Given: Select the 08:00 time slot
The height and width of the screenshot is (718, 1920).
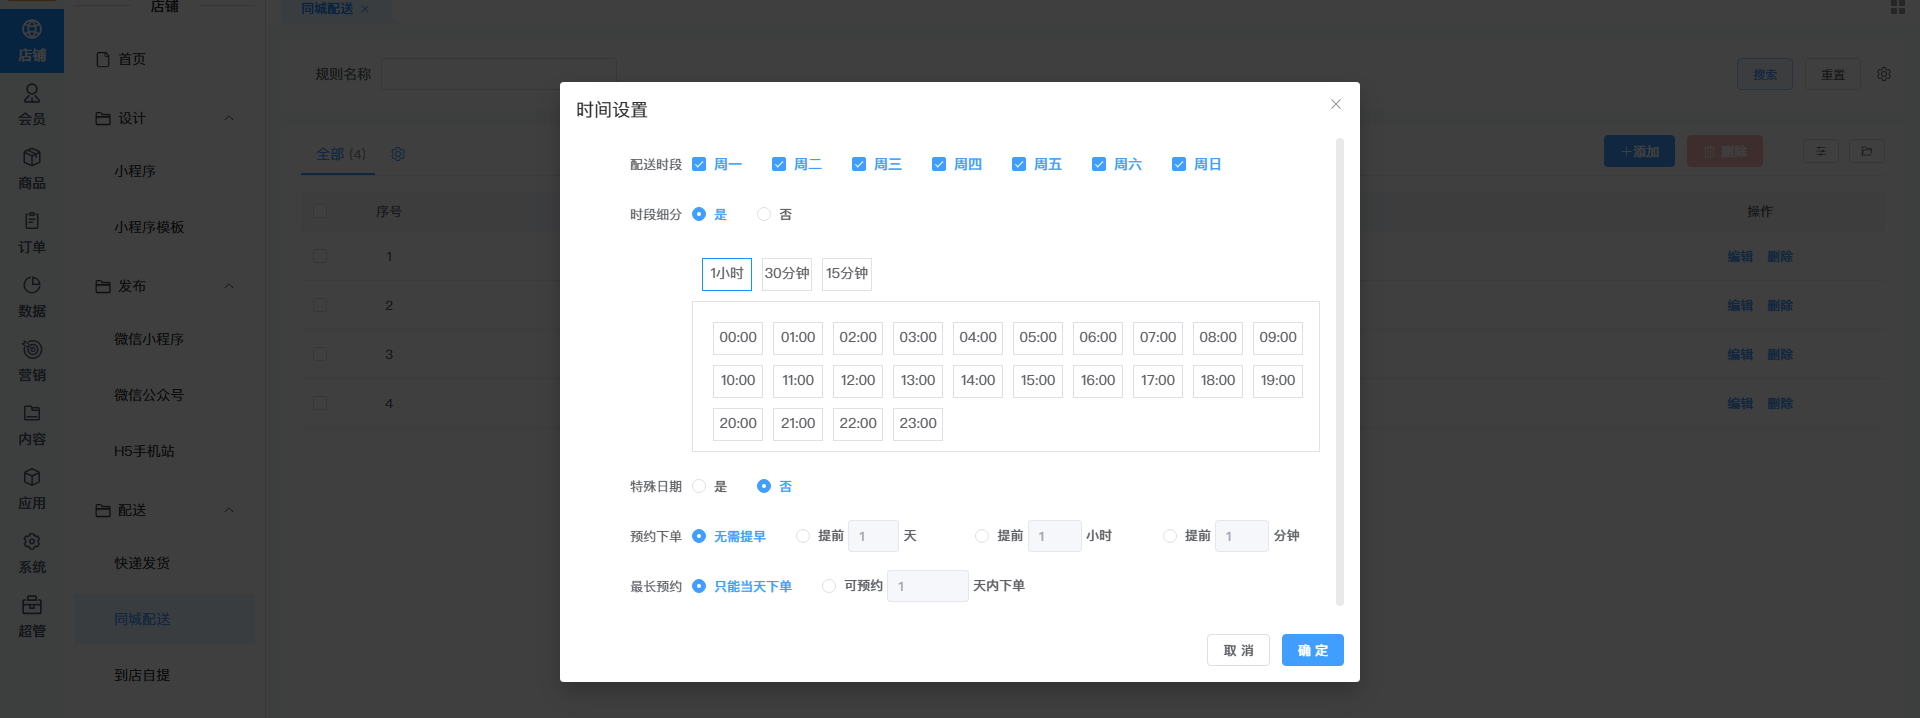Looking at the screenshot, I should (1218, 338).
